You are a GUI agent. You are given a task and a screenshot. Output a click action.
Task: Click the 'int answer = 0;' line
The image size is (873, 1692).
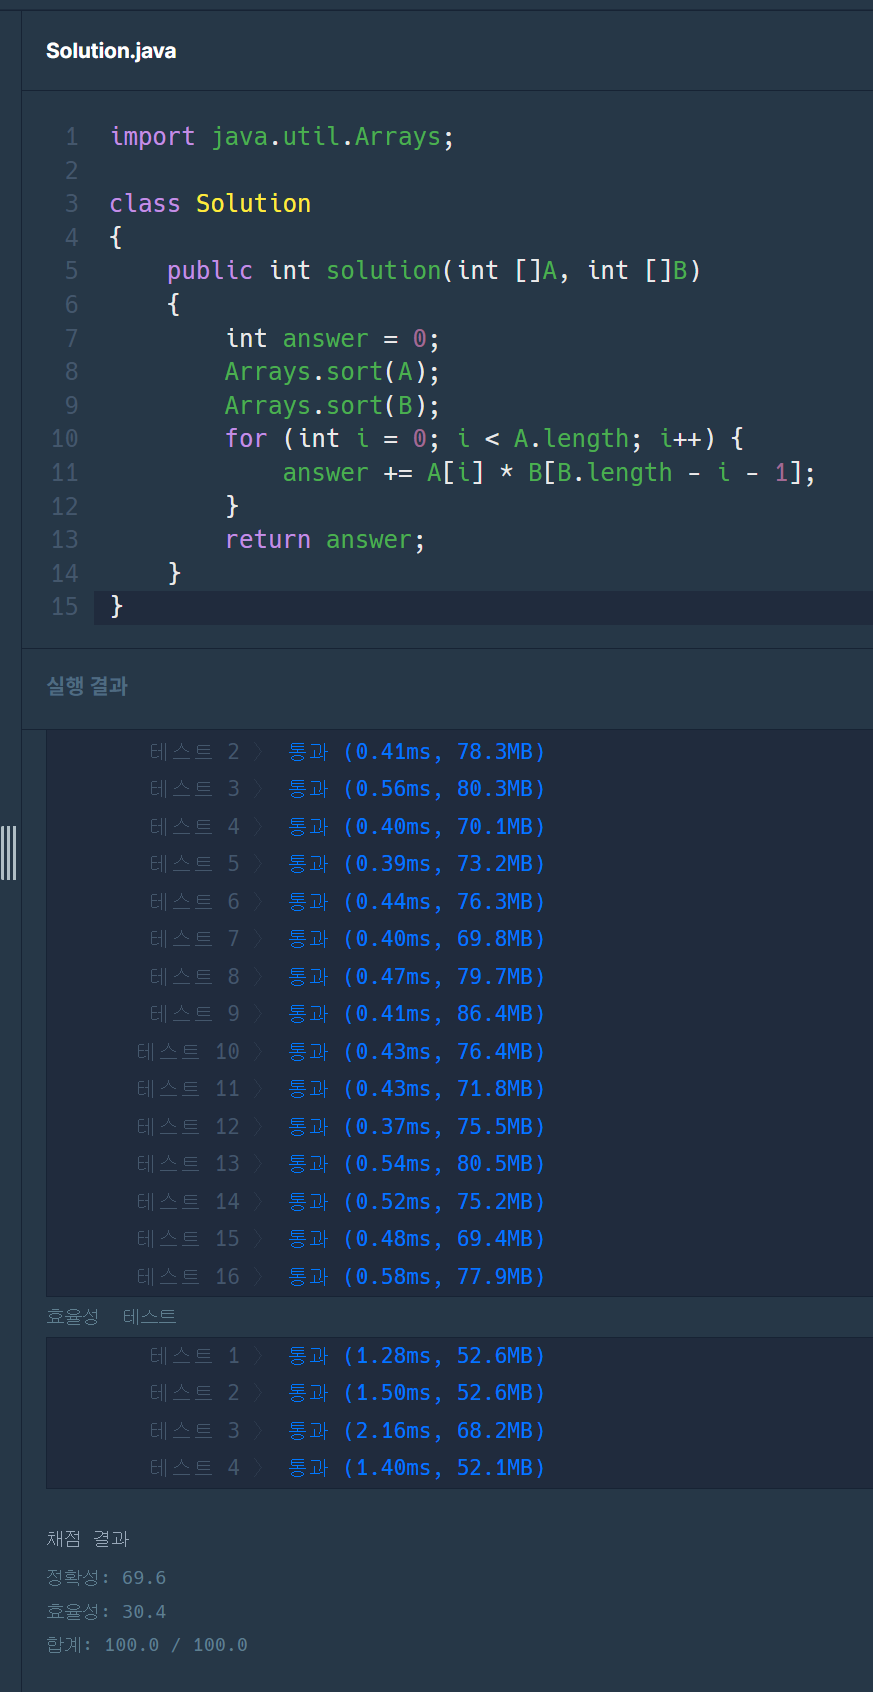coord(332,338)
